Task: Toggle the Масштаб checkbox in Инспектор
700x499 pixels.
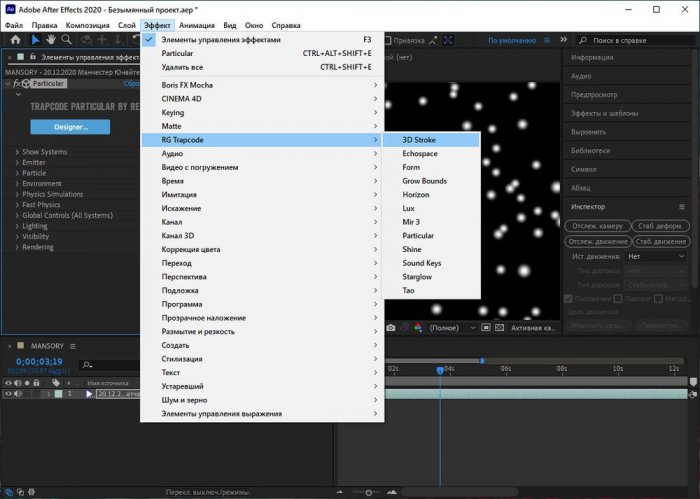Action: click(x=658, y=298)
